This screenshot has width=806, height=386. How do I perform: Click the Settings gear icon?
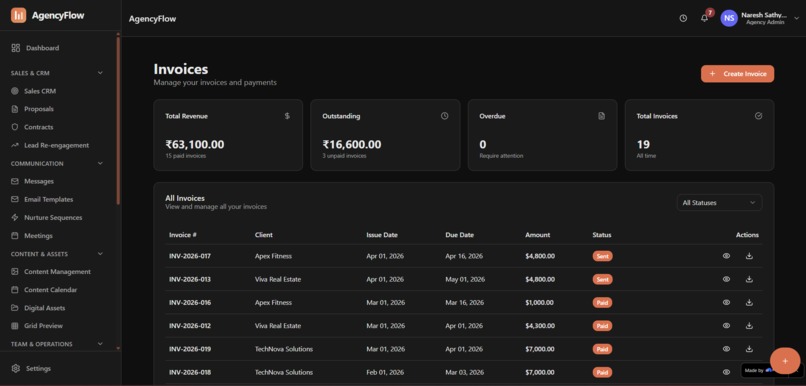pyautogui.click(x=15, y=369)
